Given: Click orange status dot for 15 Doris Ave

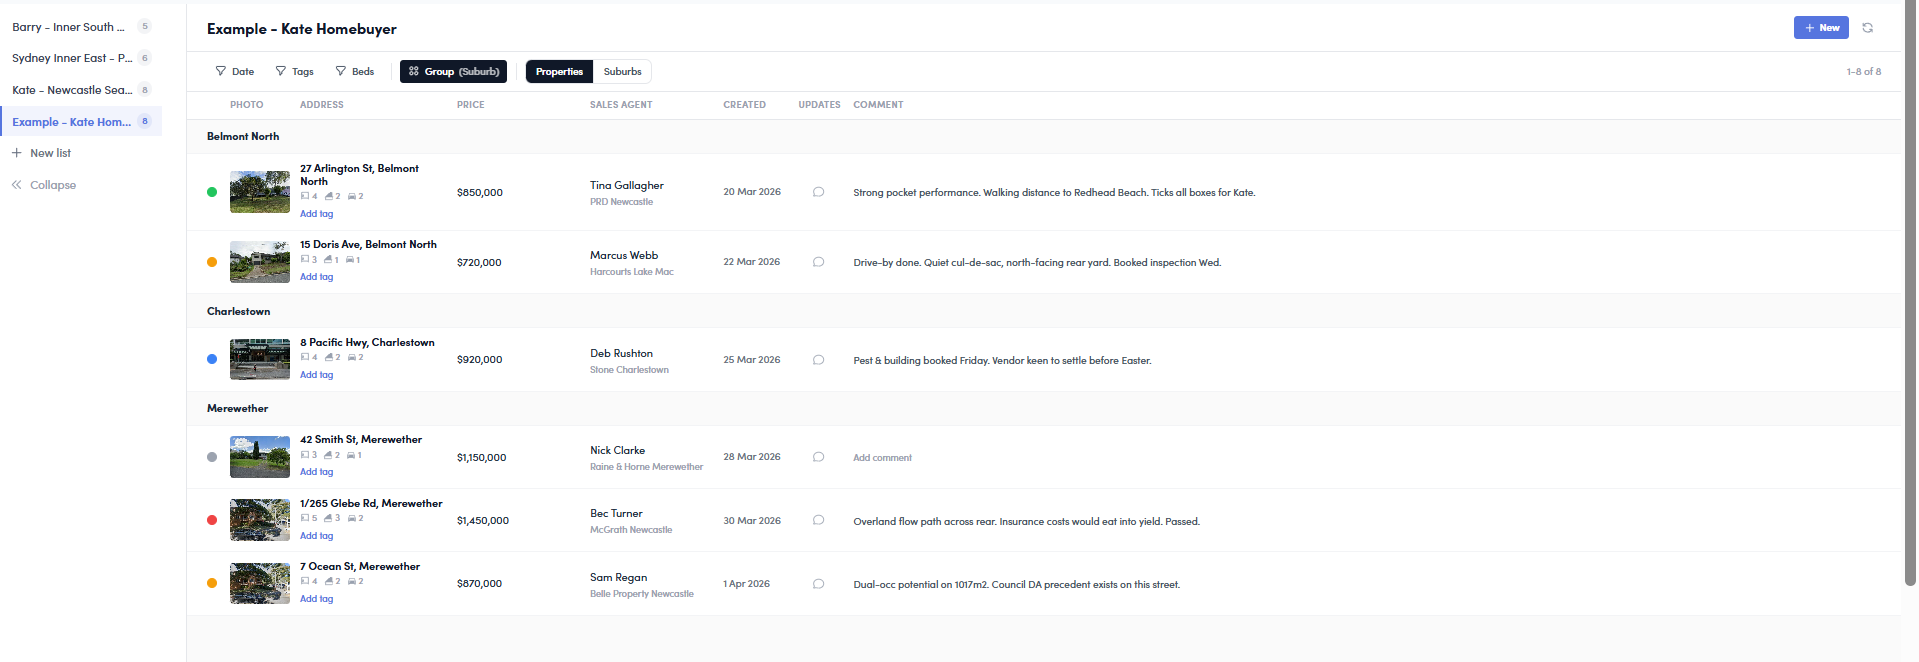Looking at the screenshot, I should pos(212,262).
